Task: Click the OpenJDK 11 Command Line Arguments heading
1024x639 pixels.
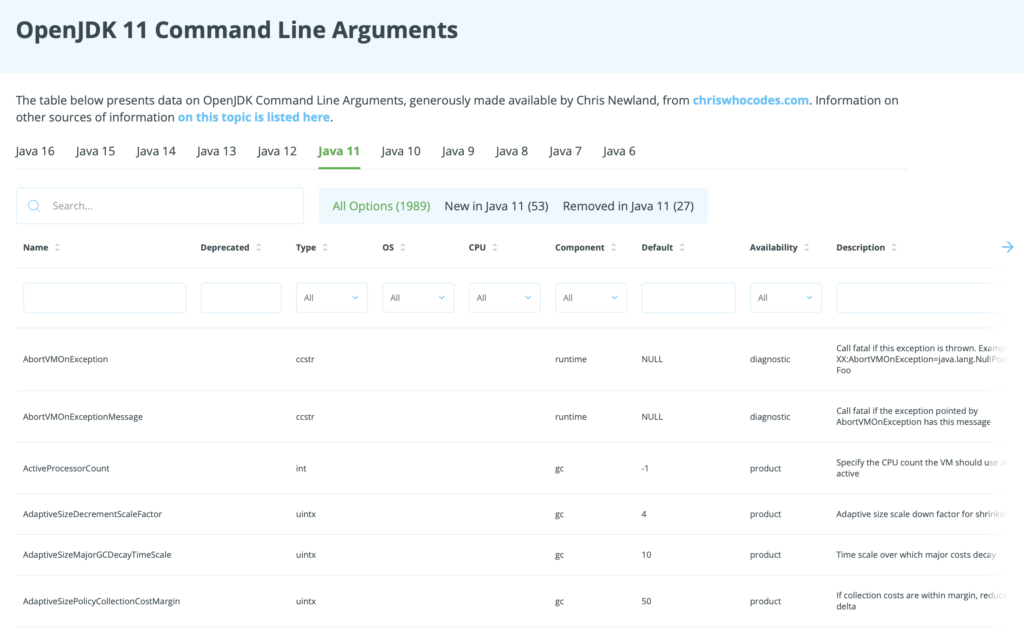Action: (237, 30)
